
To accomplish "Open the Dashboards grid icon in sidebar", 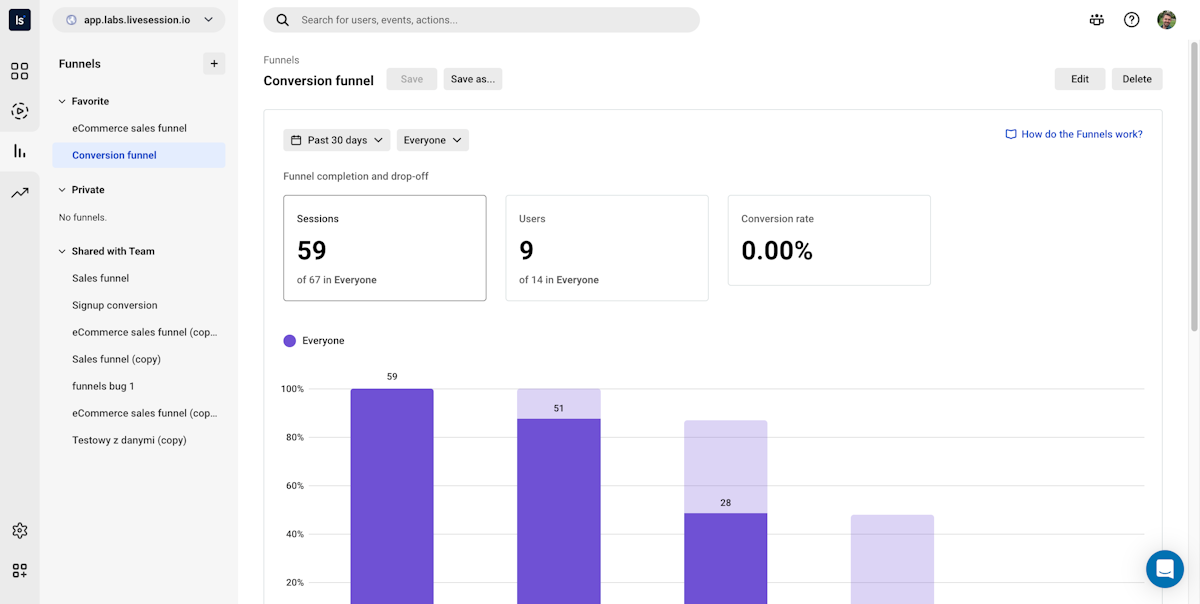I will click(x=19, y=71).
